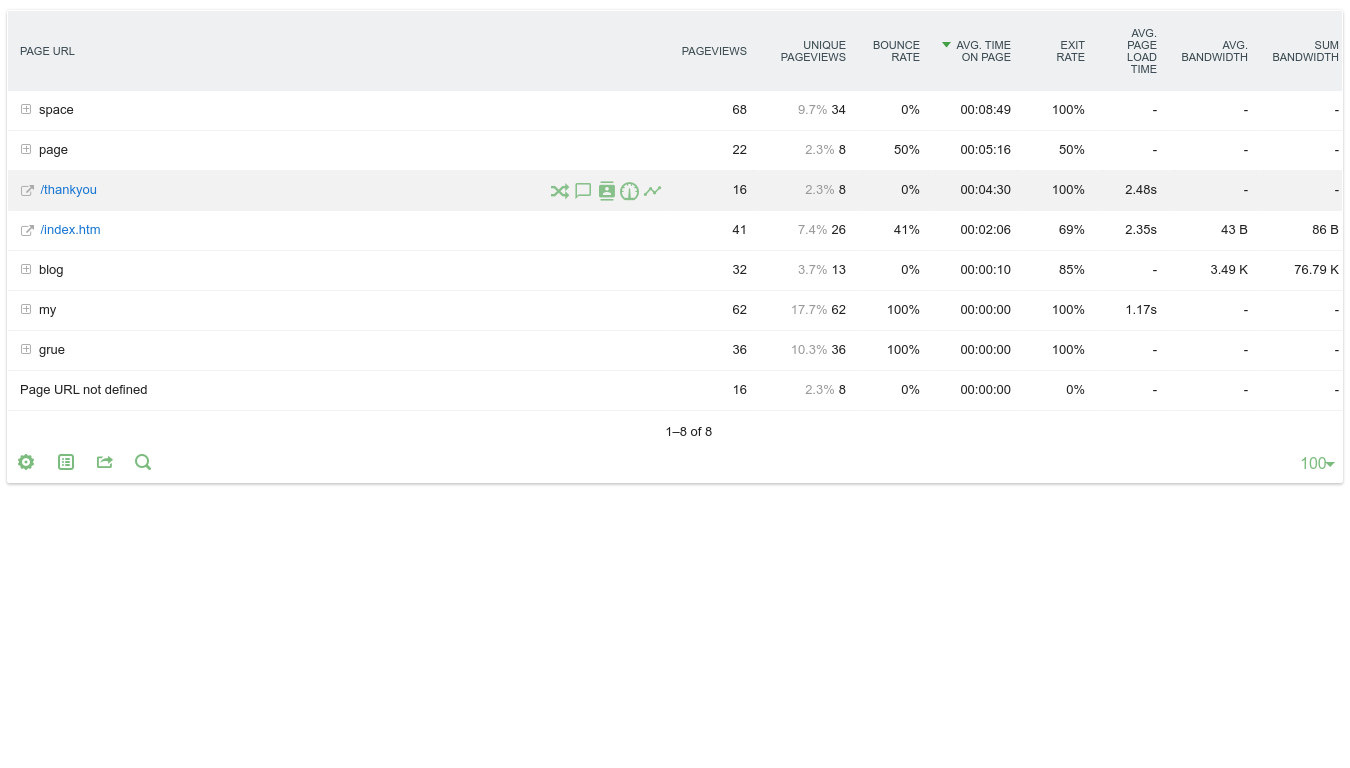1350x768 pixels.
Task: Open the /thankyou page link
Action: point(69,190)
